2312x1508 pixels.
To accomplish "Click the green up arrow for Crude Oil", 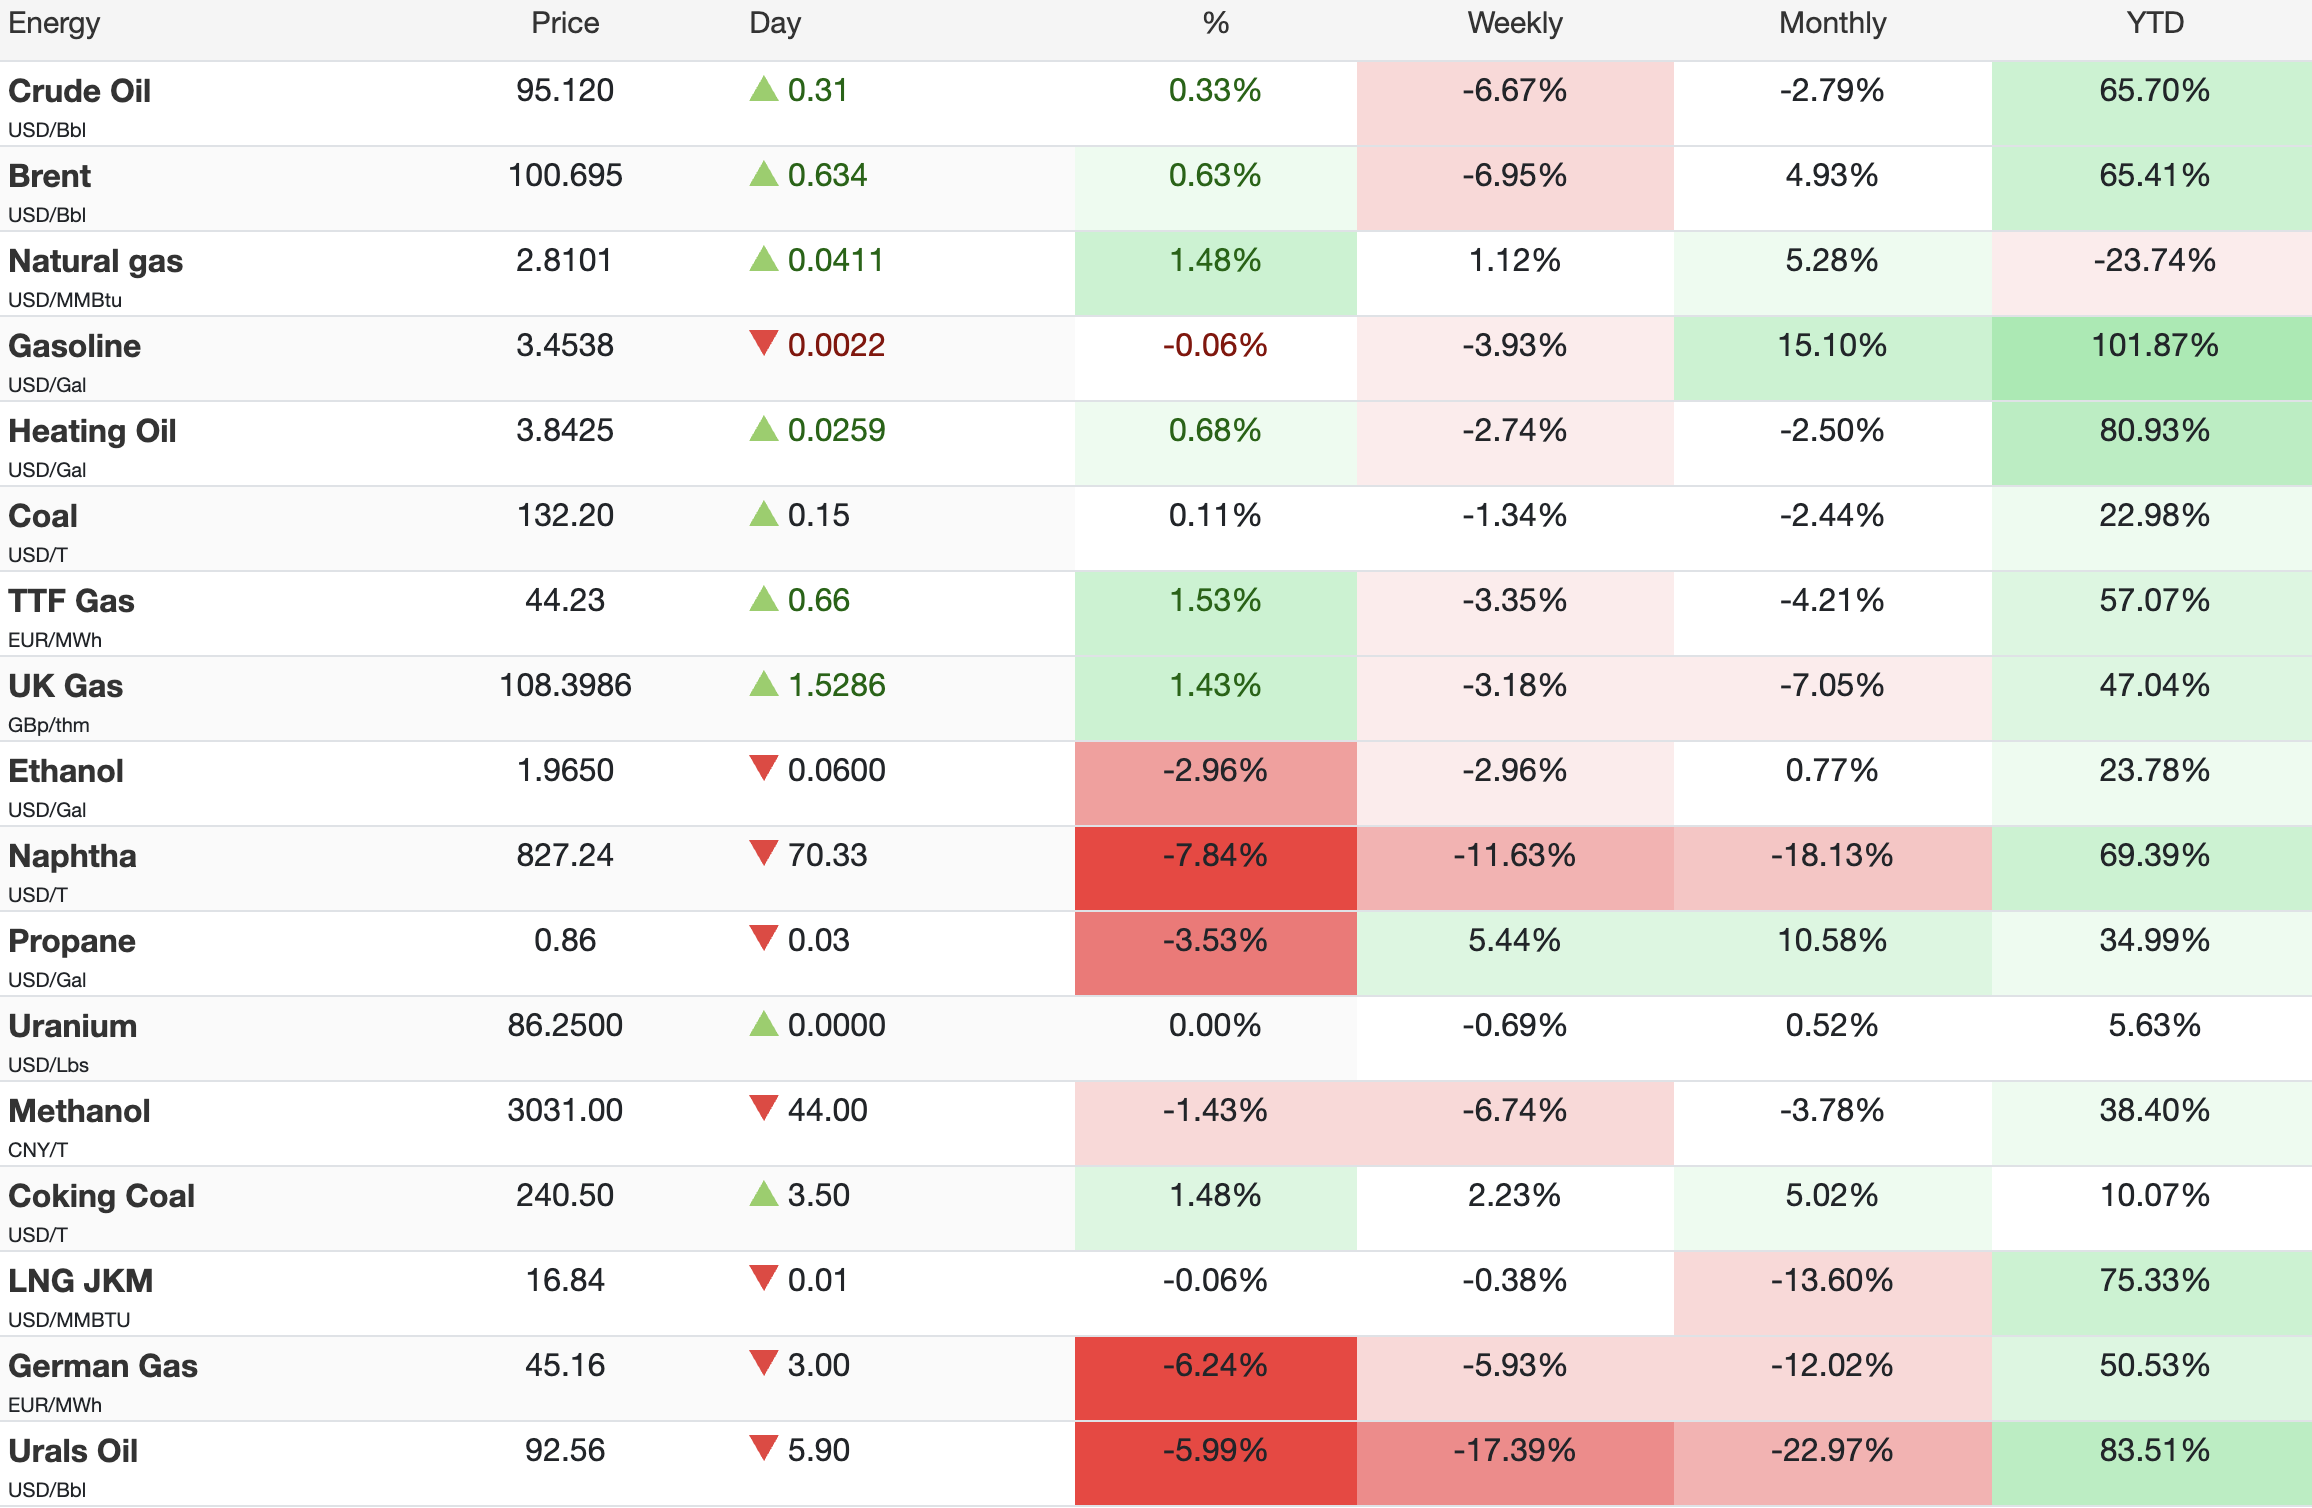I will point(764,89).
